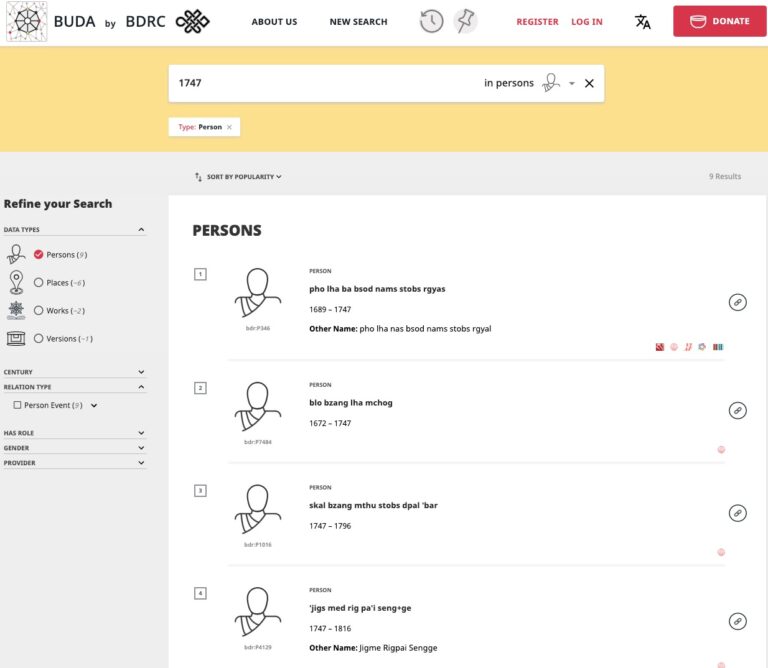
Task: Open the About Us menu
Action: 274,22
